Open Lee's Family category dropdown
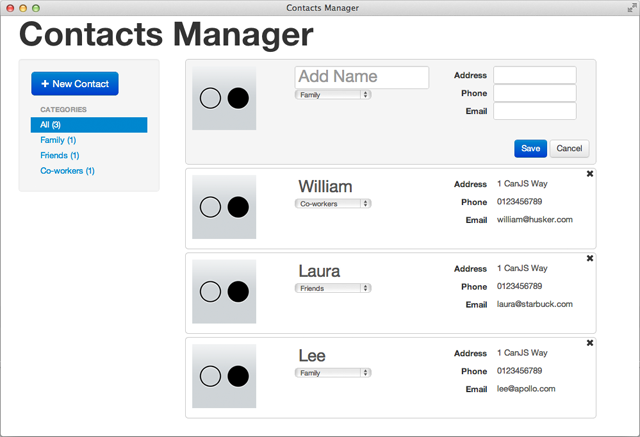Viewport: 640px width, 437px height. (x=333, y=373)
